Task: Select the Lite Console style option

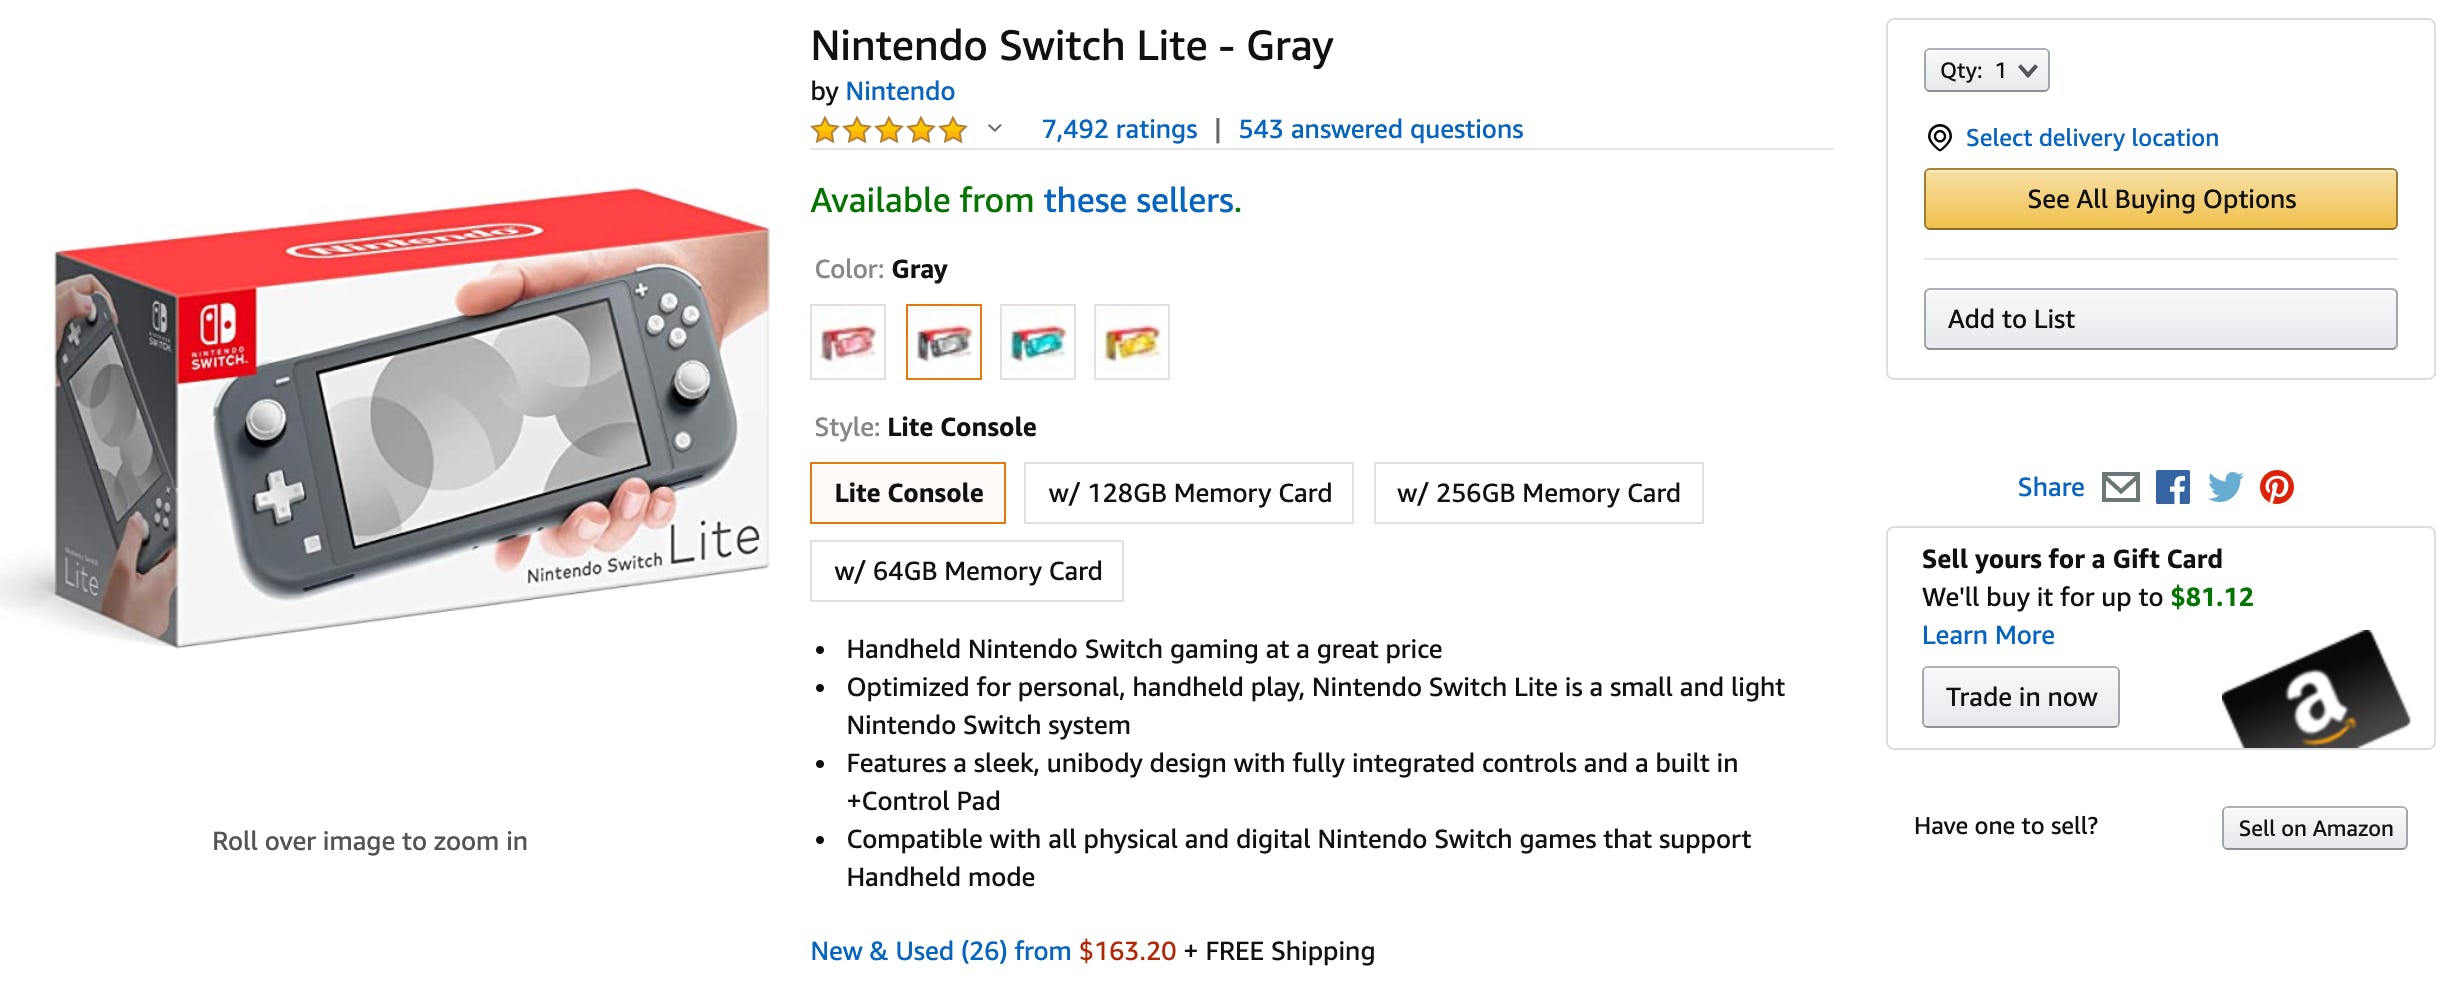Action: coord(908,493)
